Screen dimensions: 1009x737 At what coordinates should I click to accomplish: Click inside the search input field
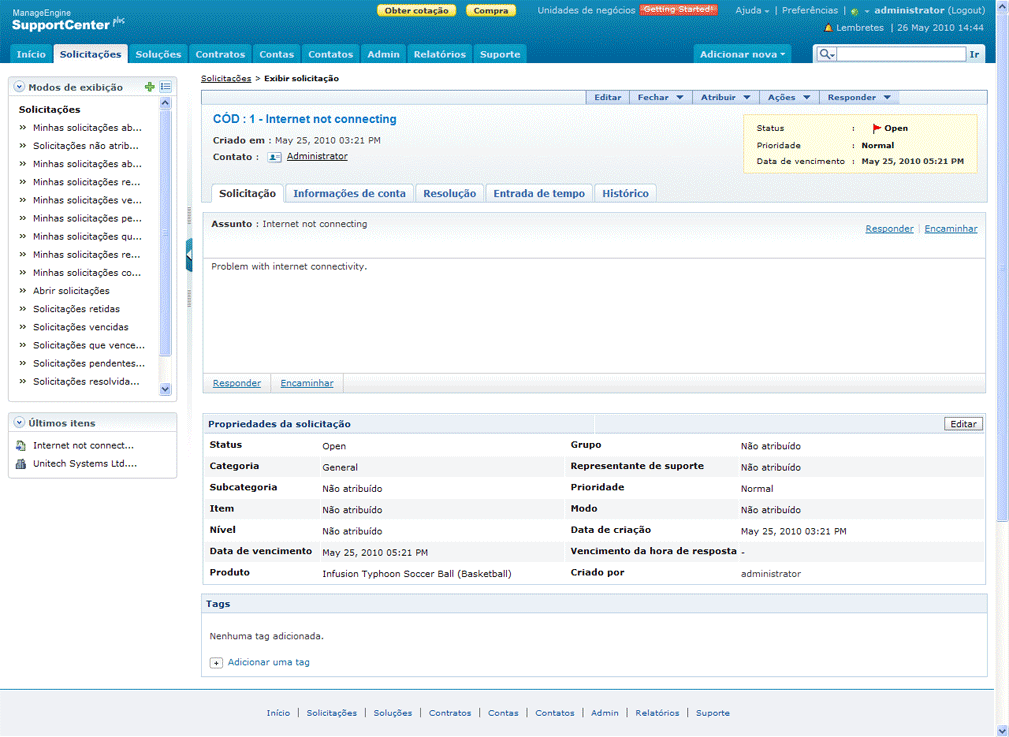(901, 55)
